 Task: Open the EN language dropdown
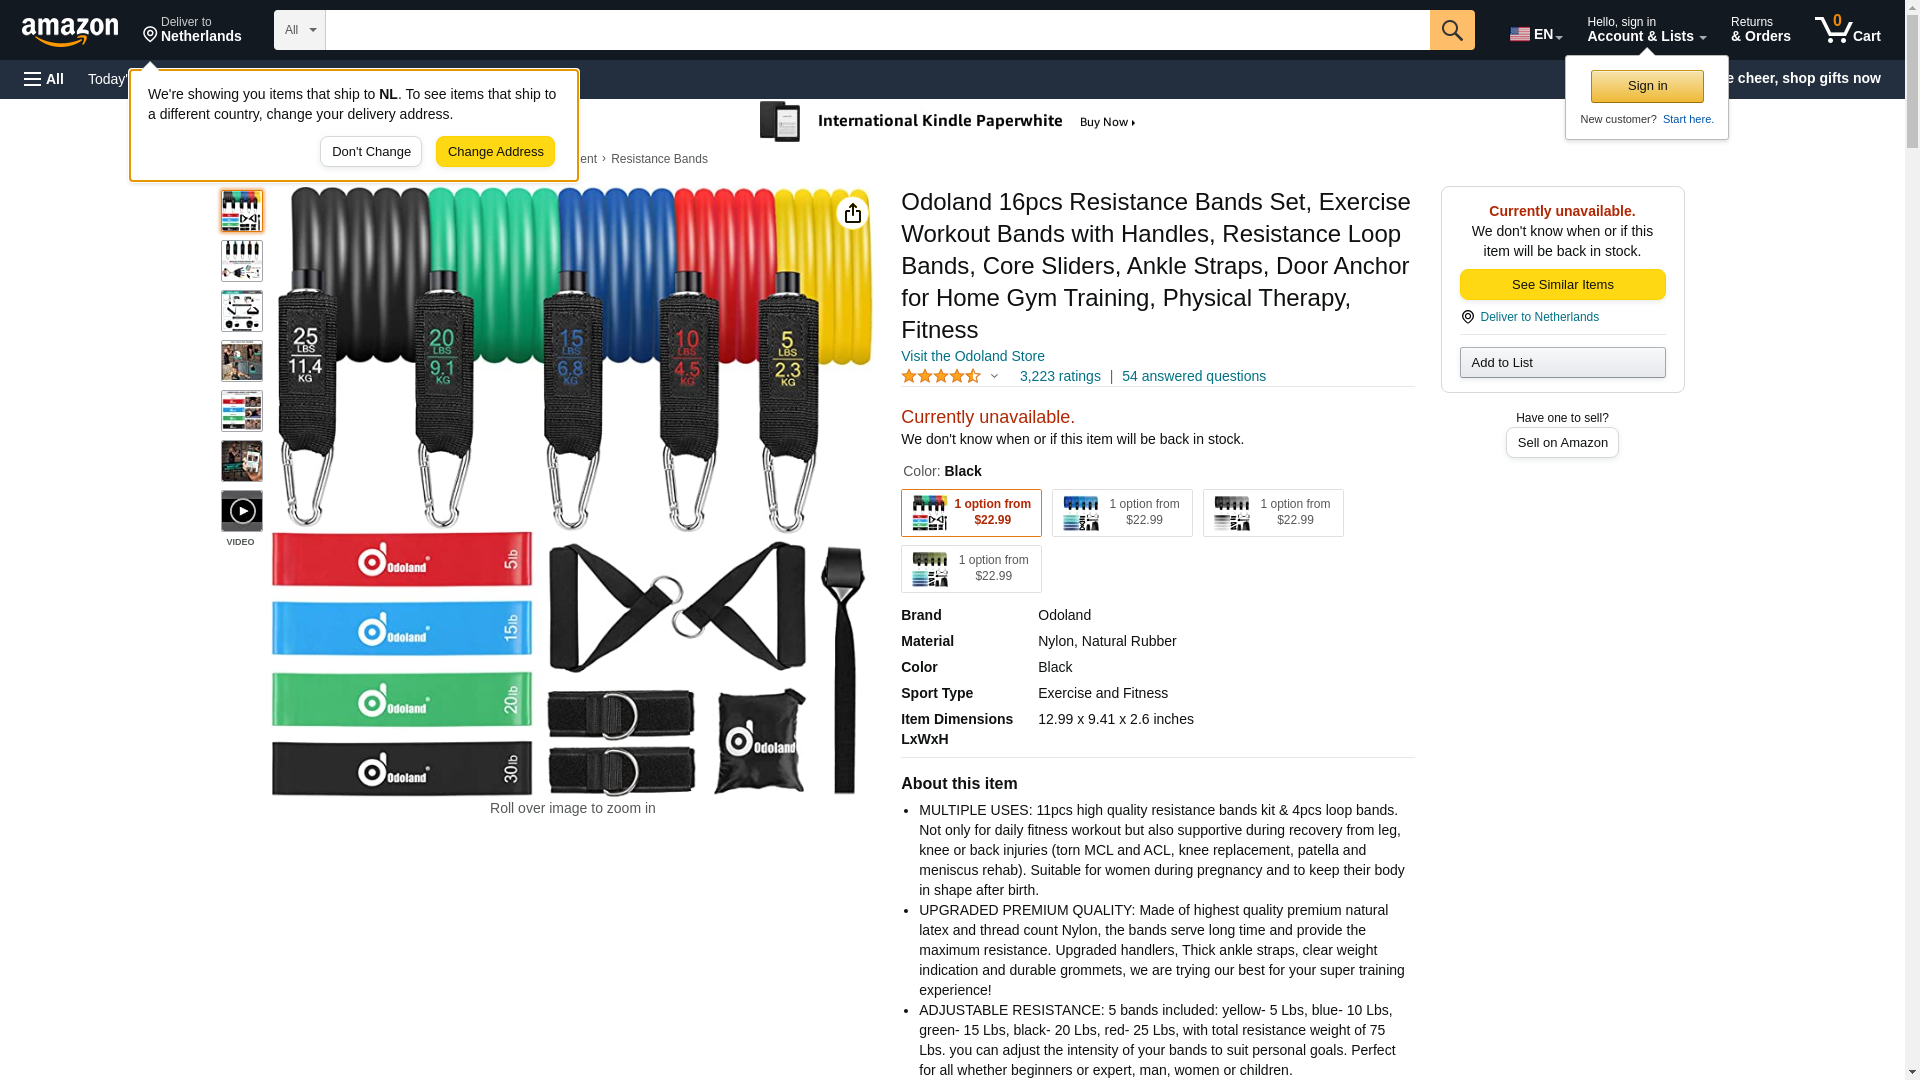tap(1536, 34)
